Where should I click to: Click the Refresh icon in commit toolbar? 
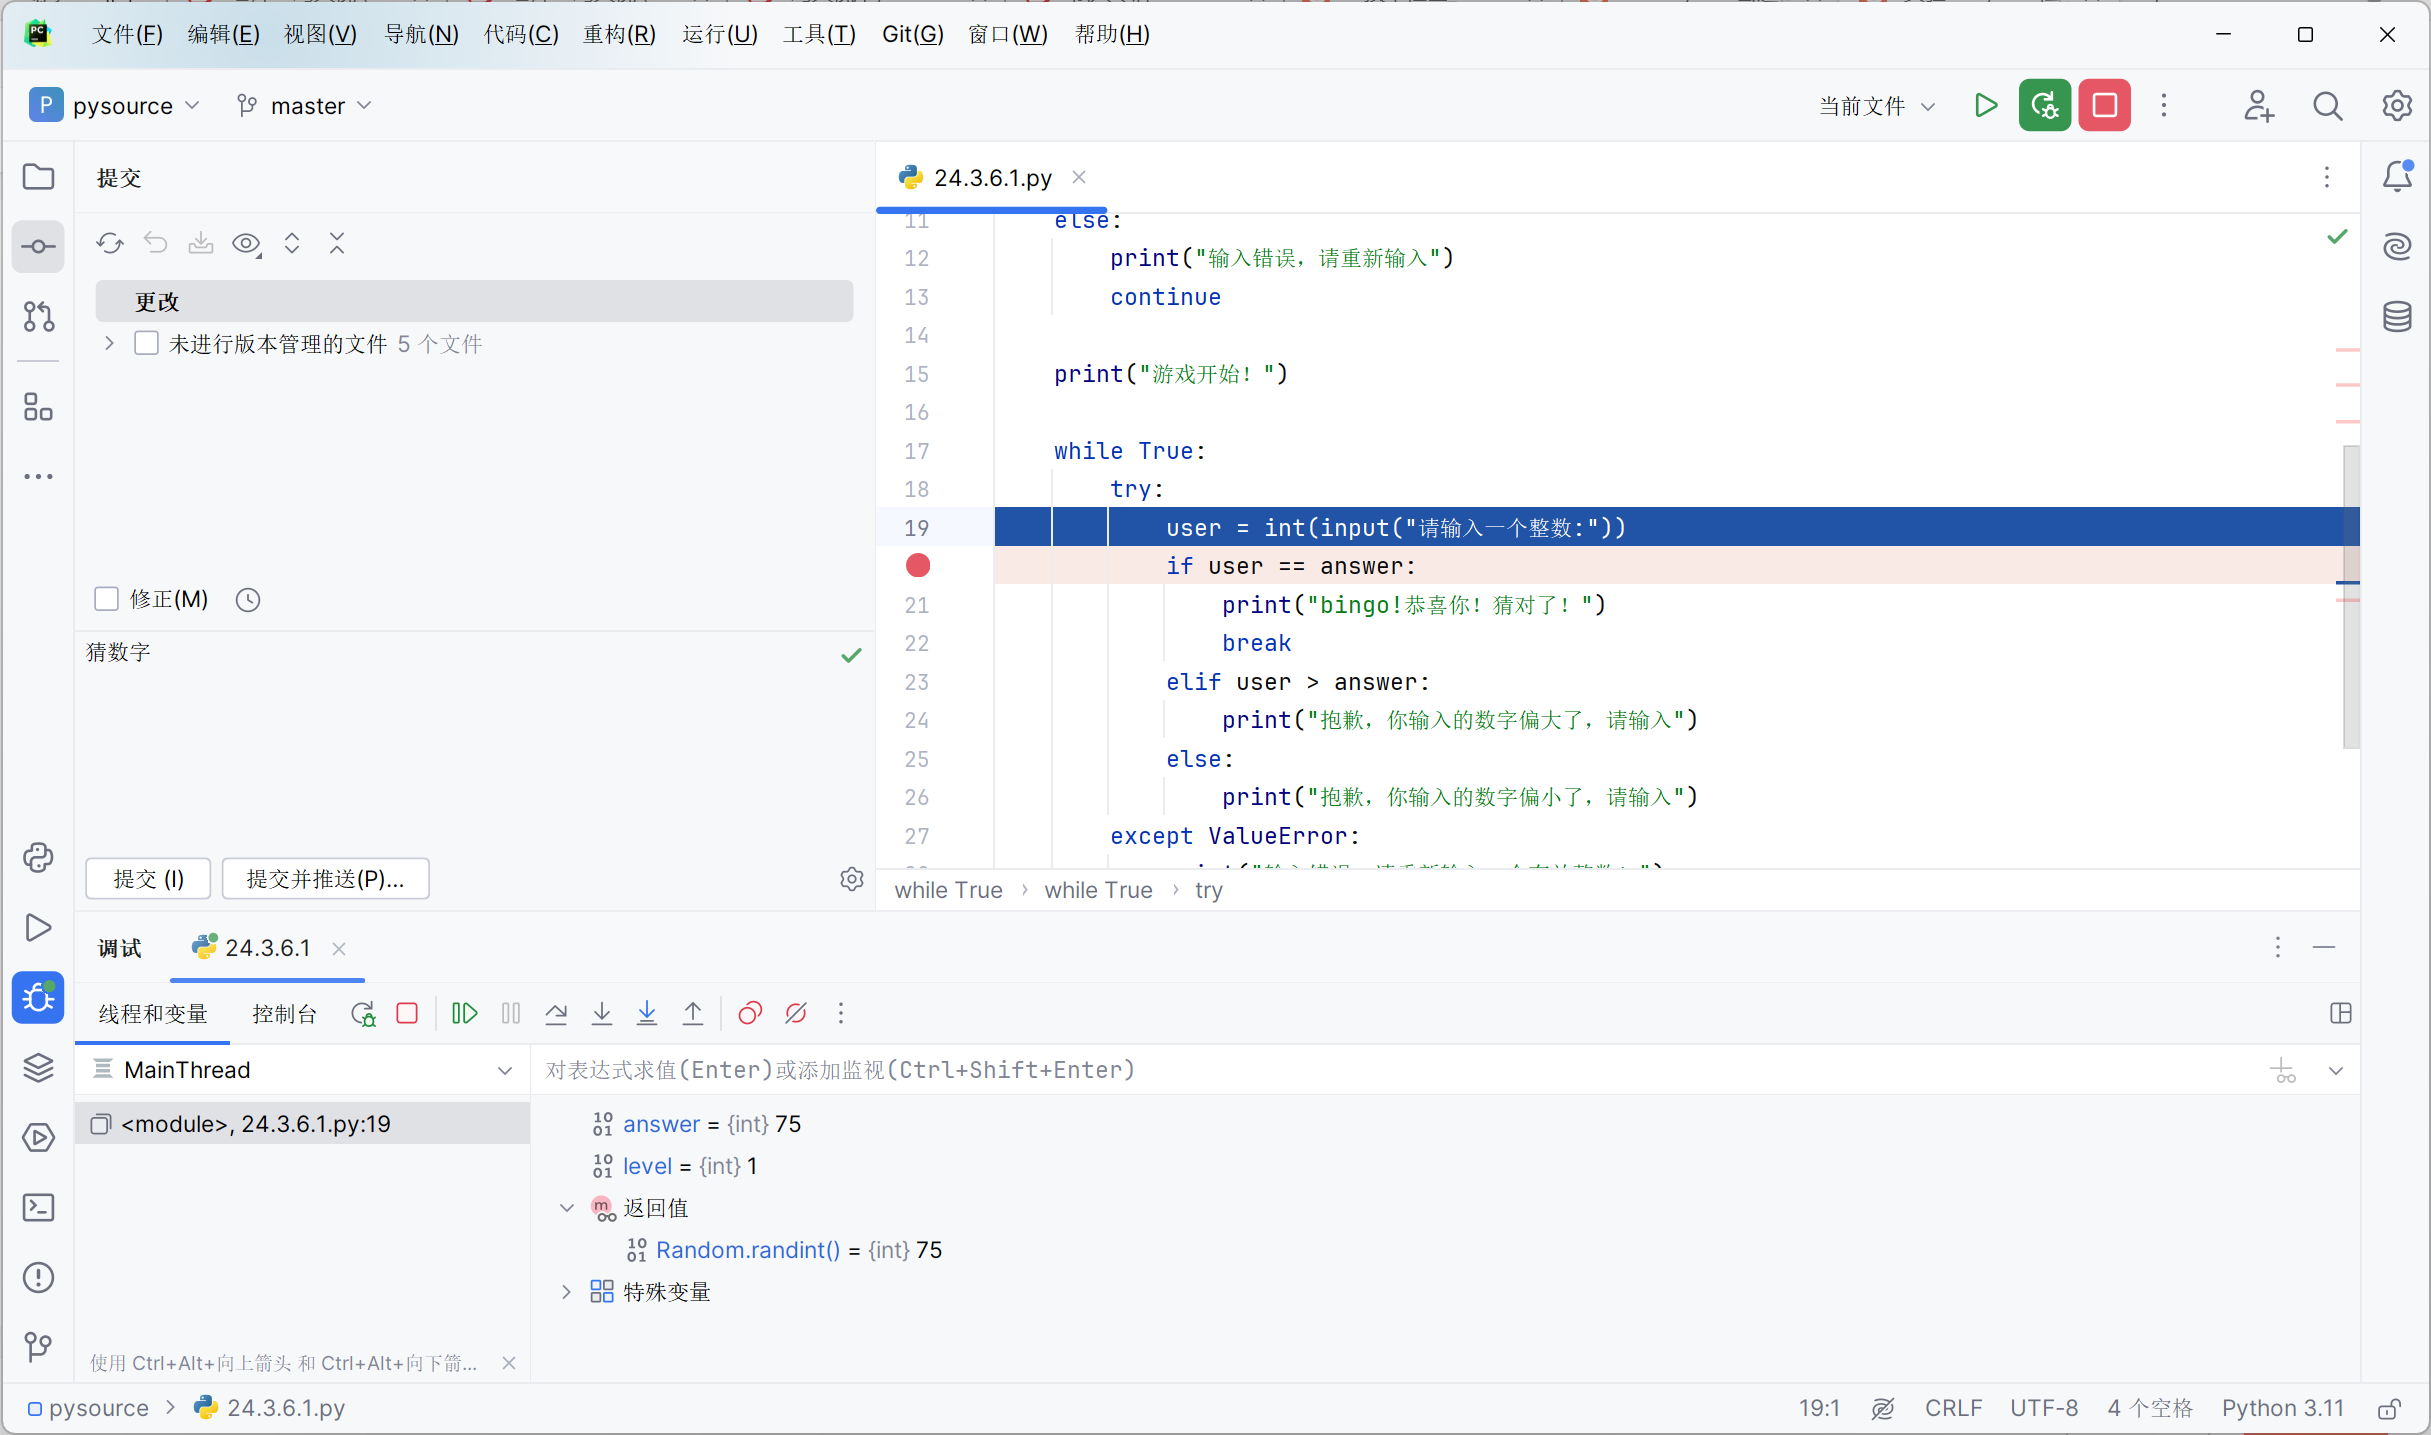(x=110, y=243)
